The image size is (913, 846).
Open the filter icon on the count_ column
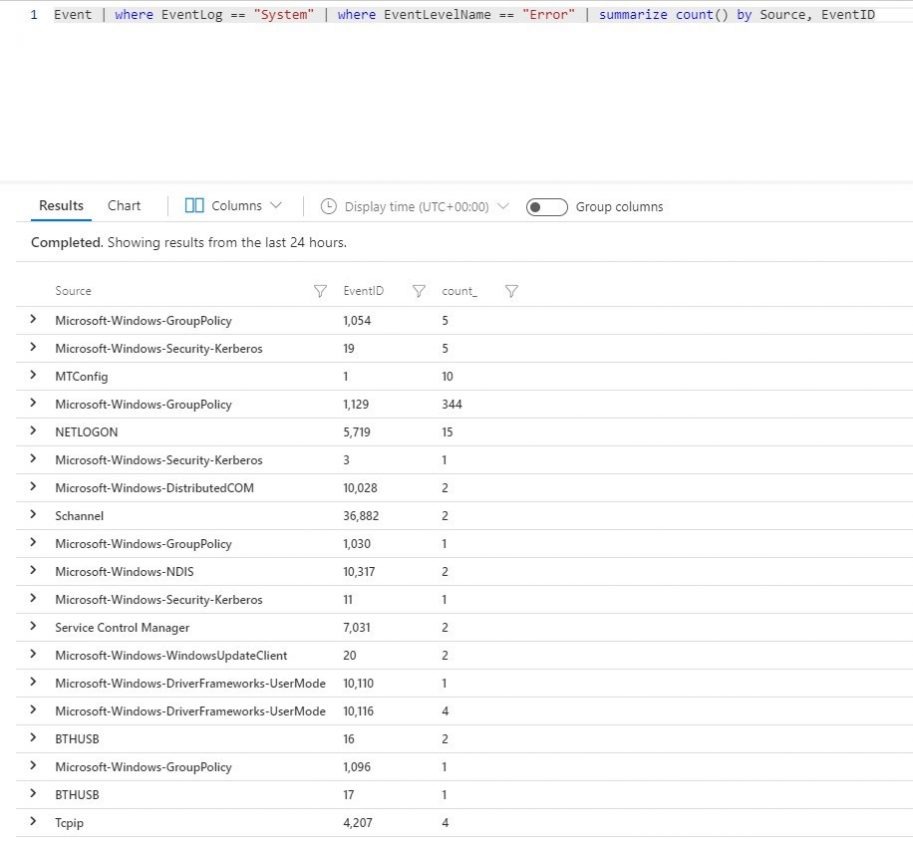pyautogui.click(x=511, y=291)
